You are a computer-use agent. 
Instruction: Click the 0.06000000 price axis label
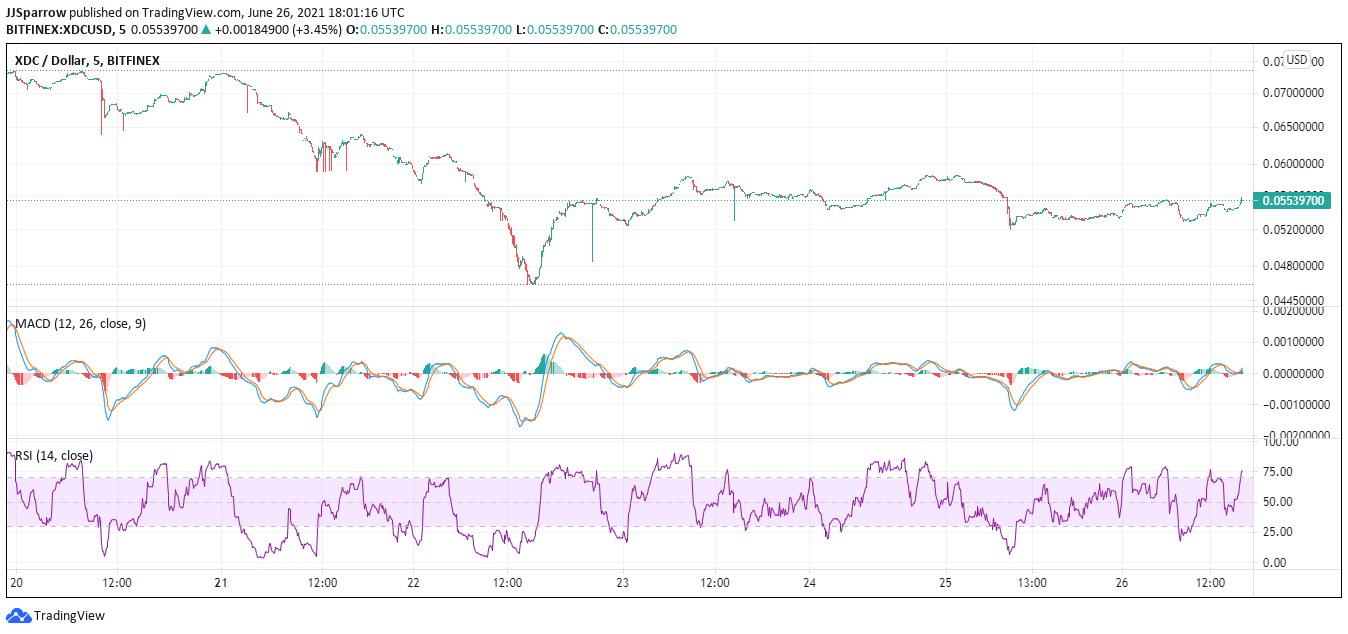(x=1292, y=163)
